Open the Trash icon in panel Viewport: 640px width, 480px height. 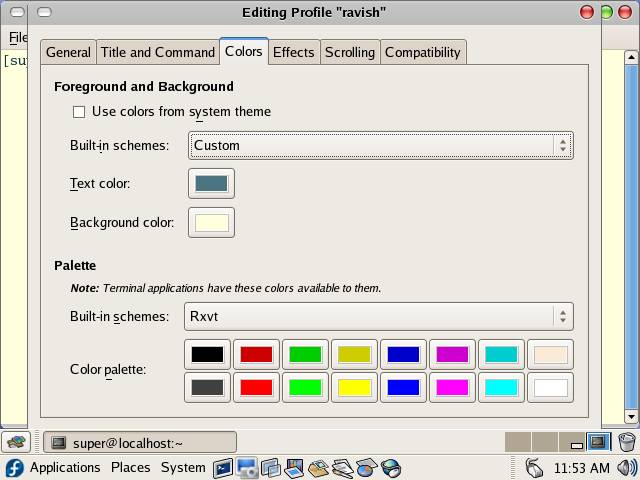coord(627,442)
